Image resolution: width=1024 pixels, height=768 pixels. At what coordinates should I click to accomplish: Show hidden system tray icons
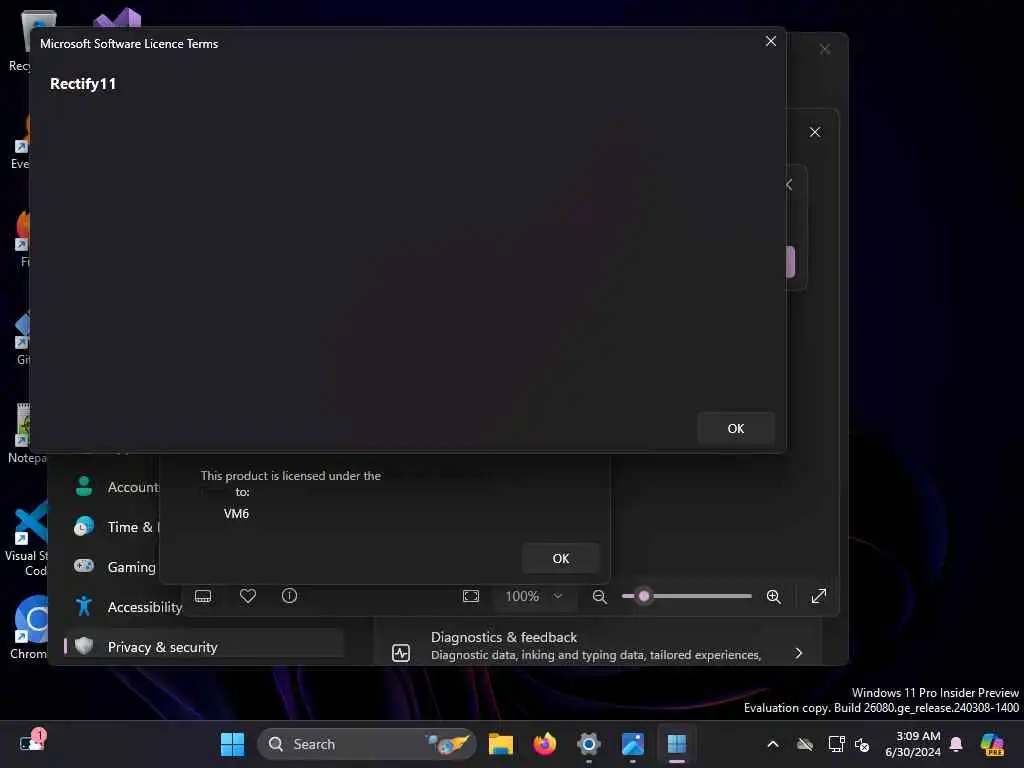[x=773, y=744]
